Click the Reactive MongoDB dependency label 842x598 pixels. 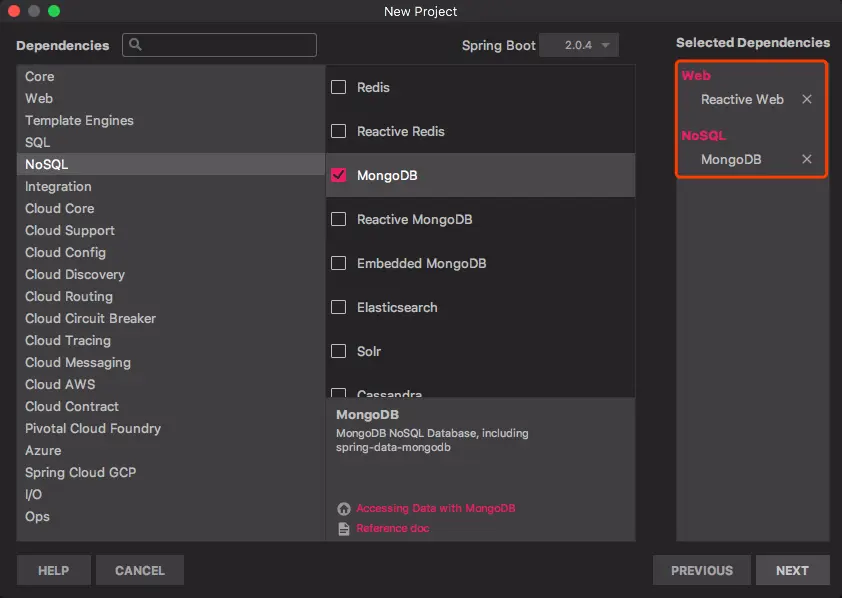(415, 220)
